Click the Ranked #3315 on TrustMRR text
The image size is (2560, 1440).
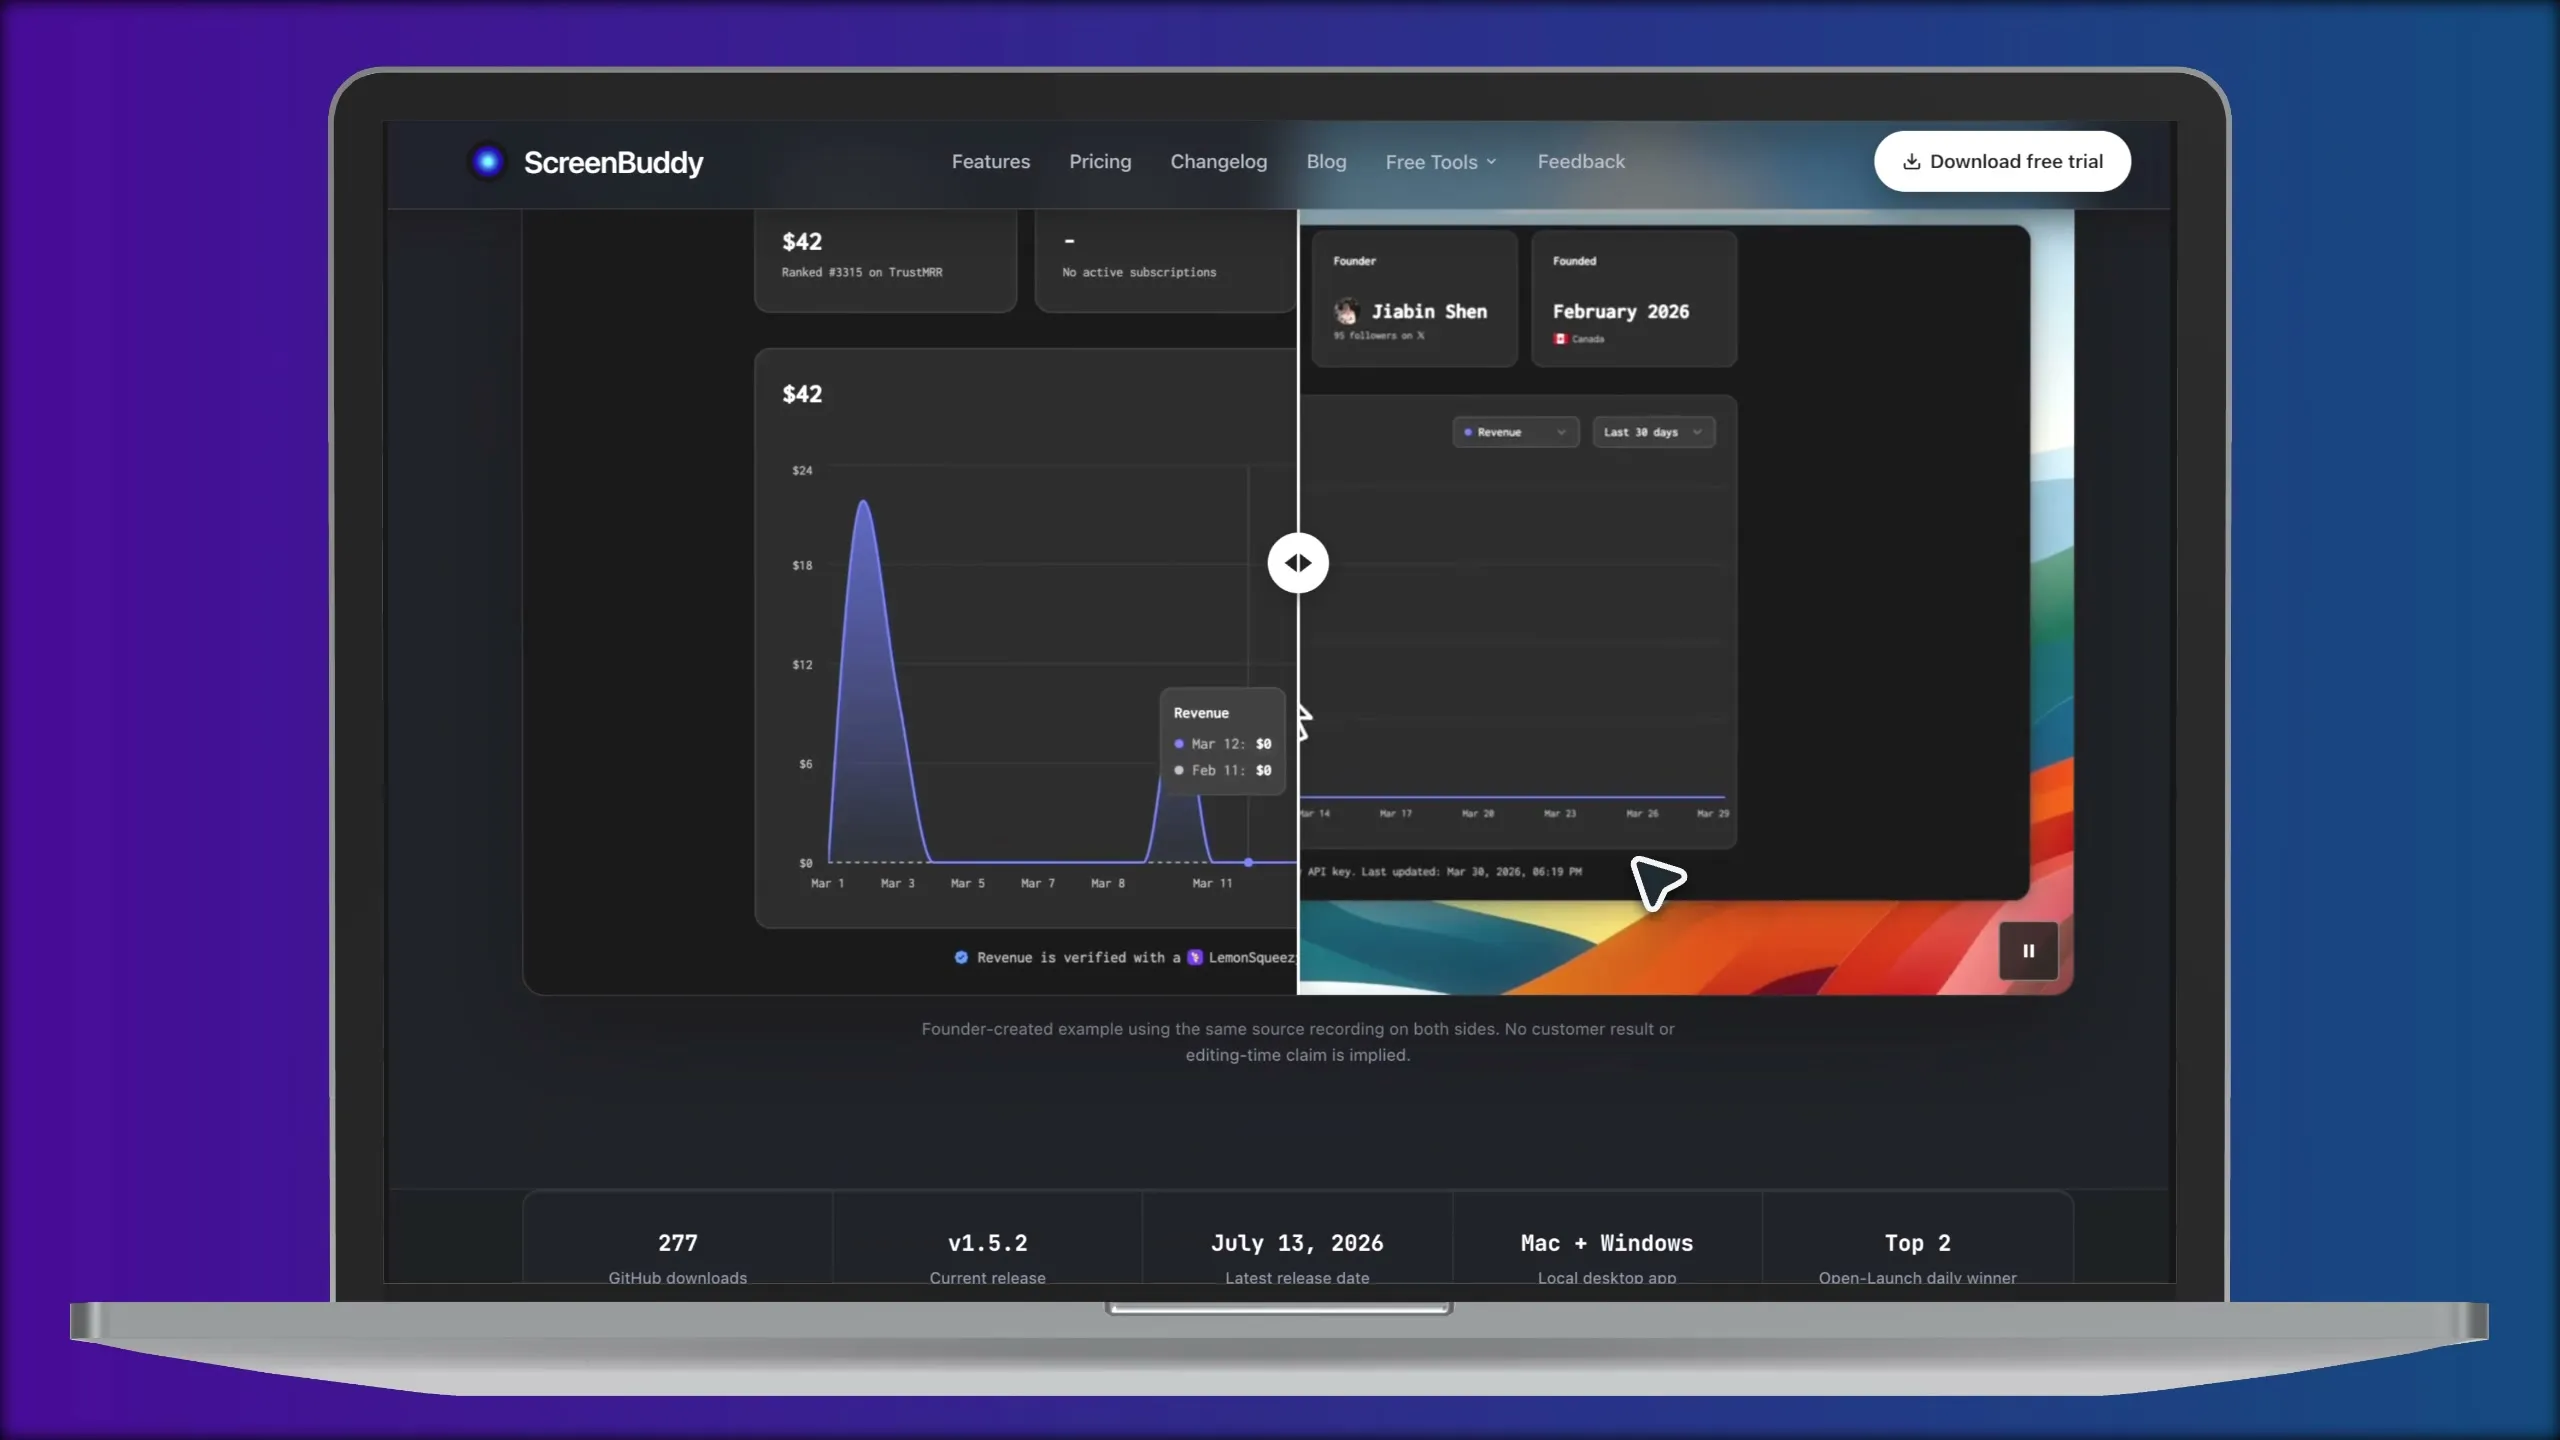pyautogui.click(x=862, y=272)
